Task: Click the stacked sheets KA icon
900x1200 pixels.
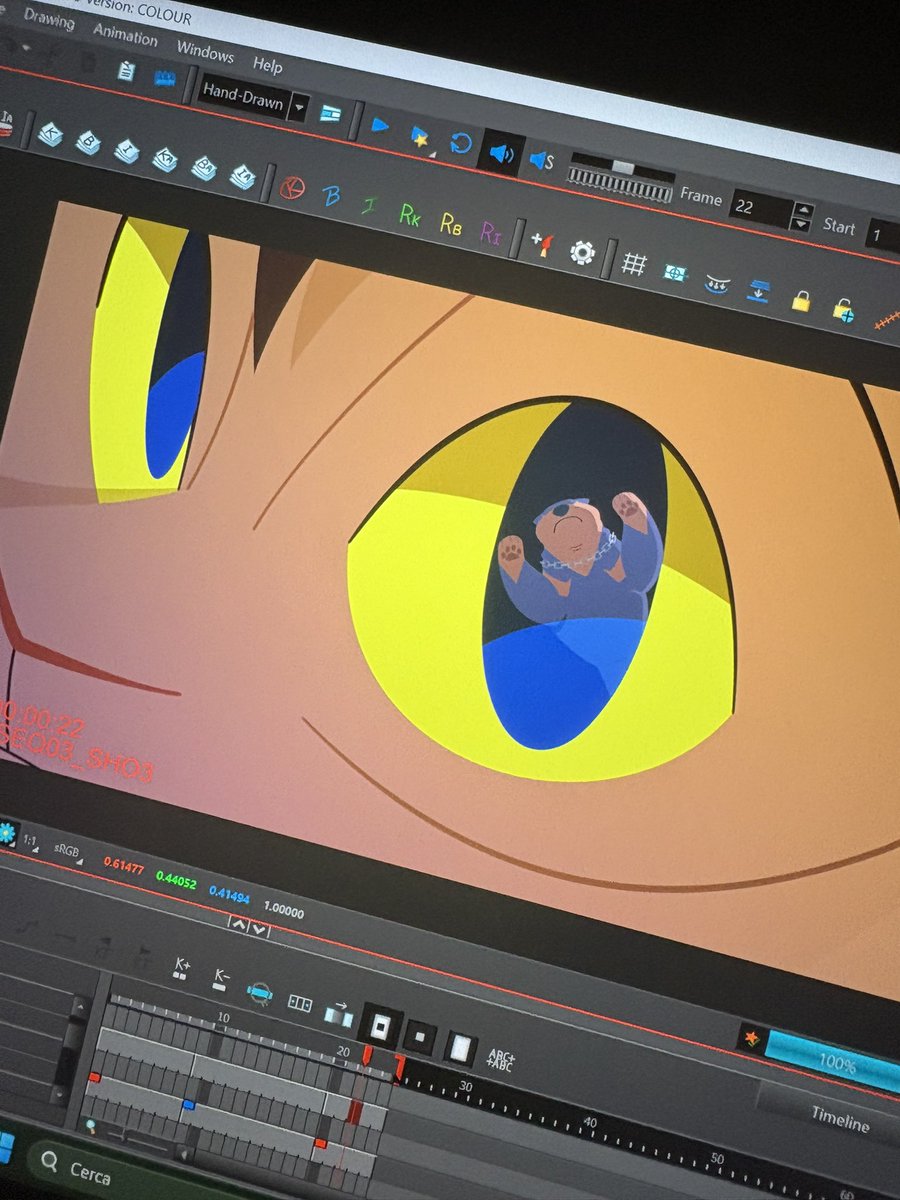Action: tap(165, 159)
